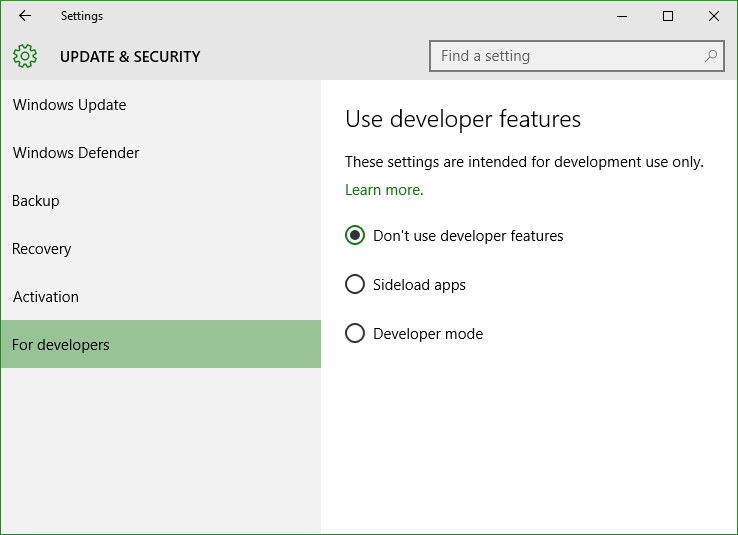Minimize the Settings window
Screen dimensions: 738x535
pos(622,16)
